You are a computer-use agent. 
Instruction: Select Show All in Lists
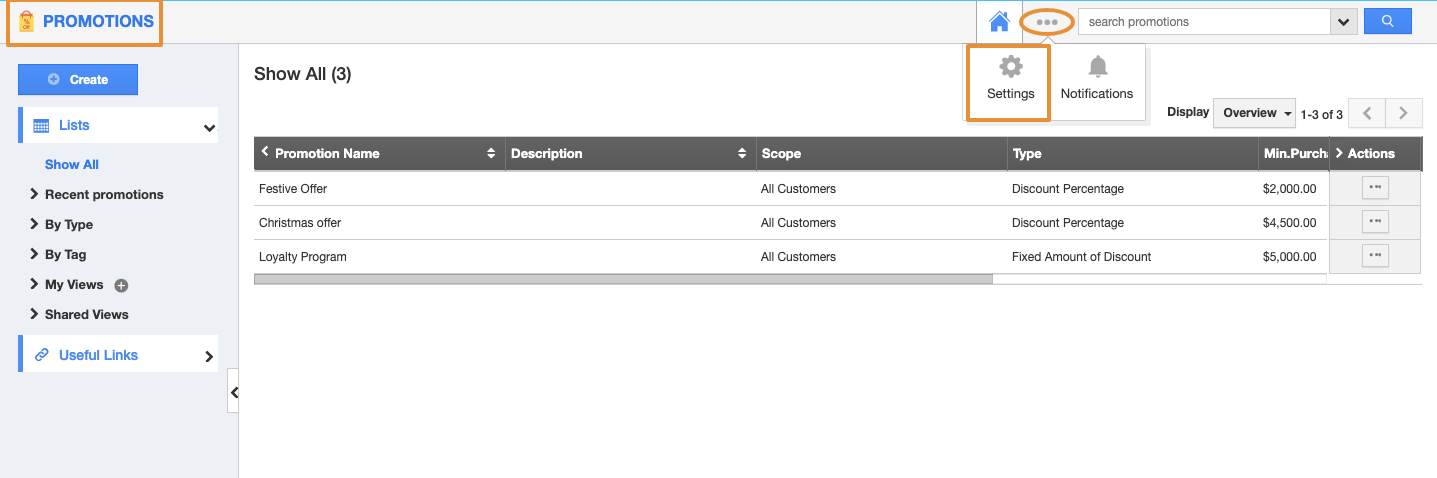pyautogui.click(x=72, y=164)
